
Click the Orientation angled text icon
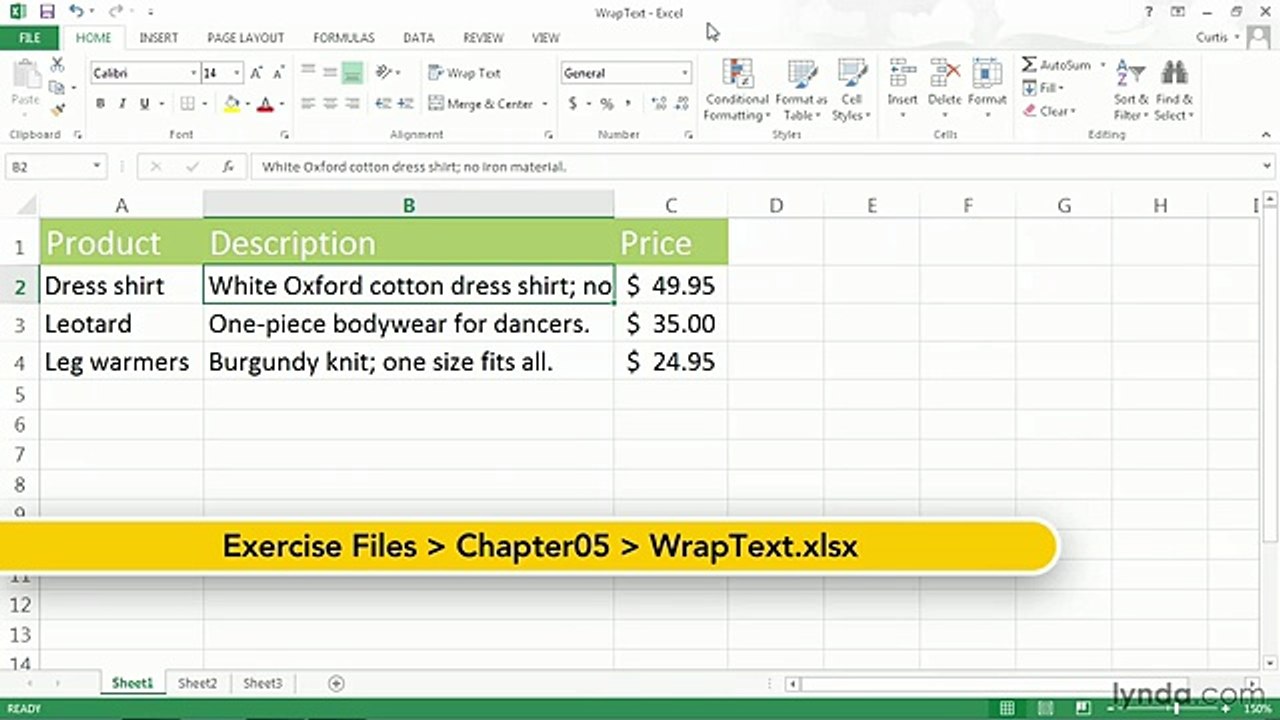point(384,72)
